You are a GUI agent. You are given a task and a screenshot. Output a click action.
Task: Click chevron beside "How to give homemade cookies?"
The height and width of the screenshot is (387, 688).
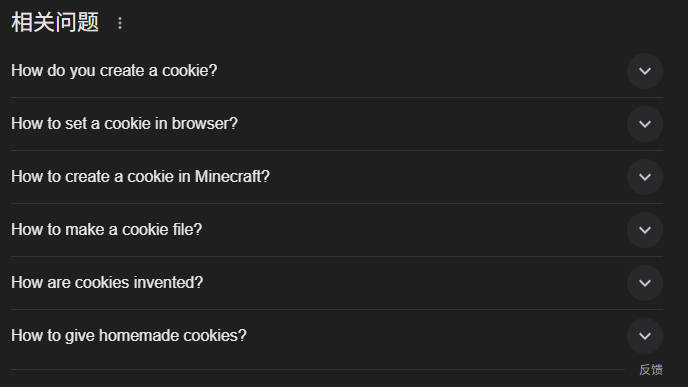pyautogui.click(x=645, y=336)
